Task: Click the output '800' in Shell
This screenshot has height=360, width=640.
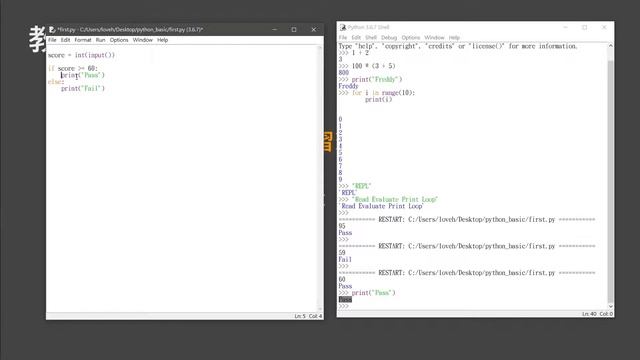Action: tap(344, 73)
